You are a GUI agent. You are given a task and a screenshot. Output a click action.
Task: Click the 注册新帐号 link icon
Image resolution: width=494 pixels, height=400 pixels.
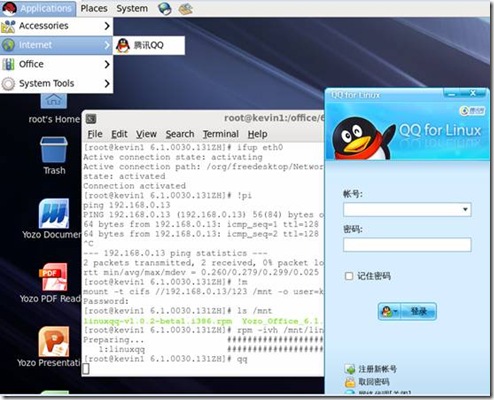[350, 369]
